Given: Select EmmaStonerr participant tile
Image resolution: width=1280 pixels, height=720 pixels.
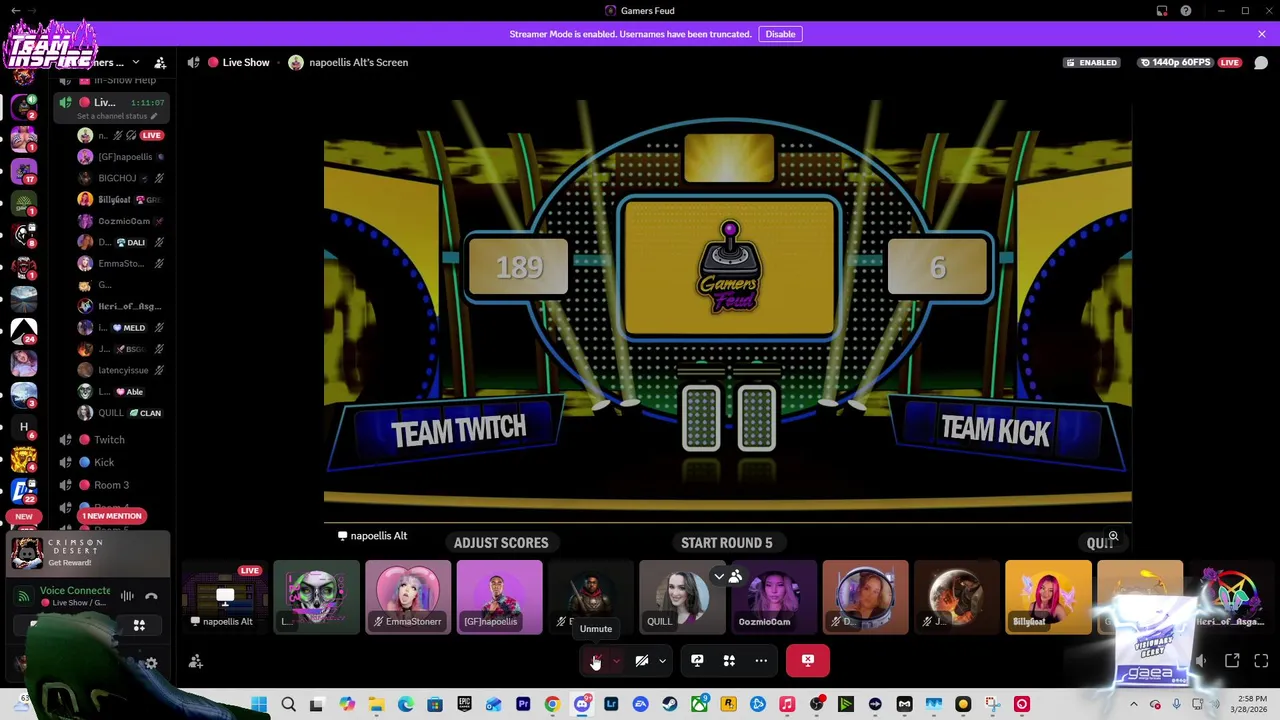Looking at the screenshot, I should pyautogui.click(x=407, y=597).
